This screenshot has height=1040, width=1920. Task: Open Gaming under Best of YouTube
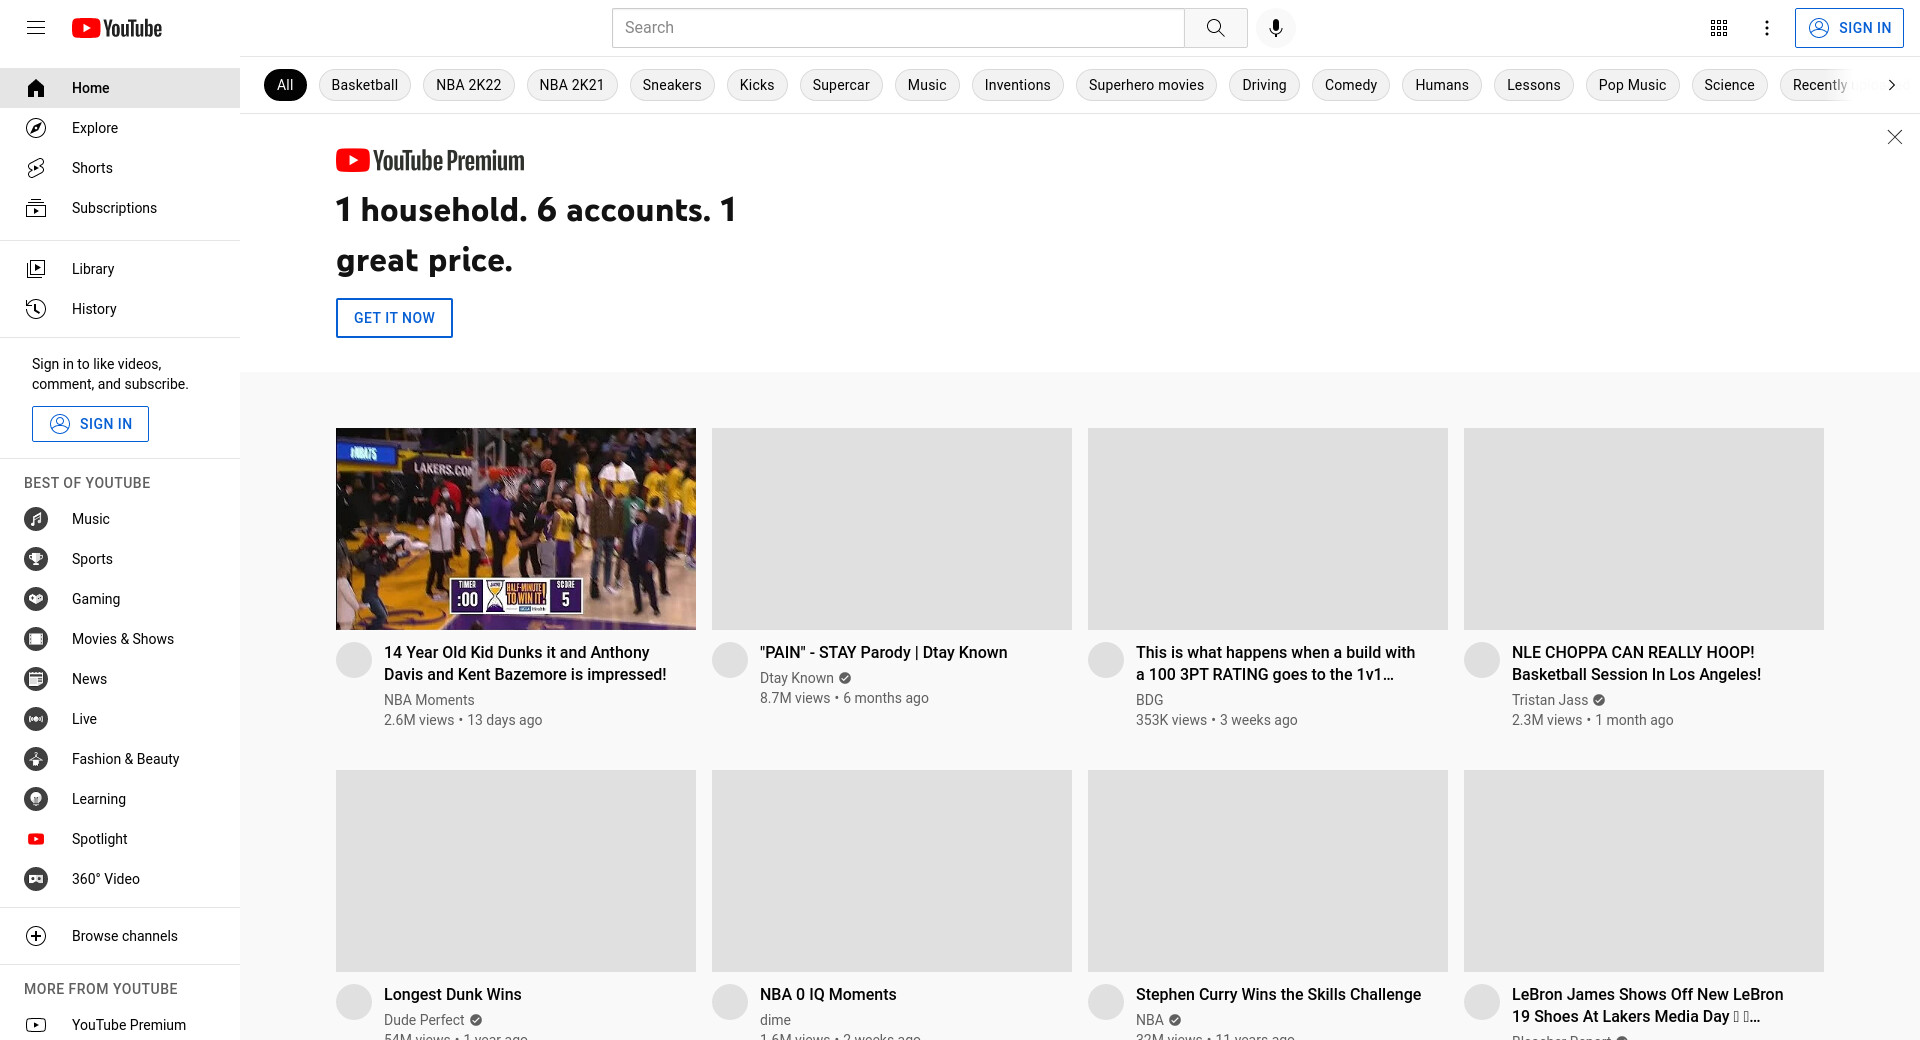pyautogui.click(x=120, y=599)
